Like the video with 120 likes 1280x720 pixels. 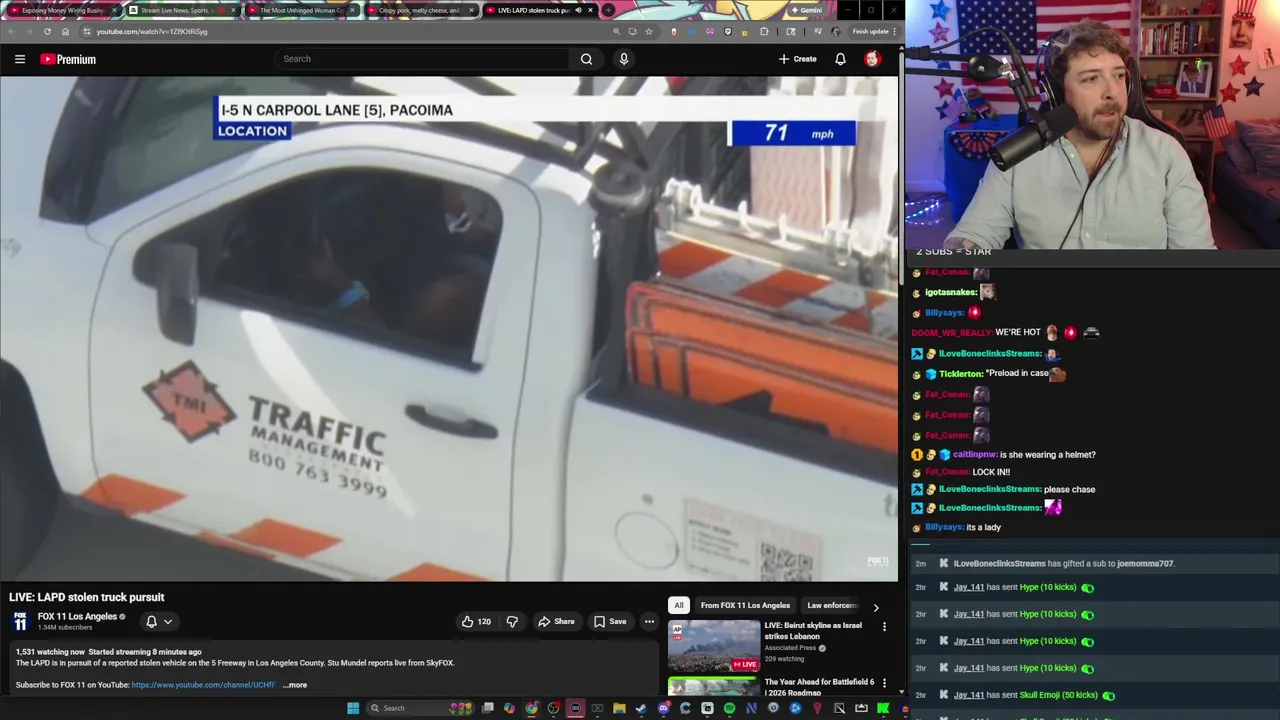pos(476,621)
